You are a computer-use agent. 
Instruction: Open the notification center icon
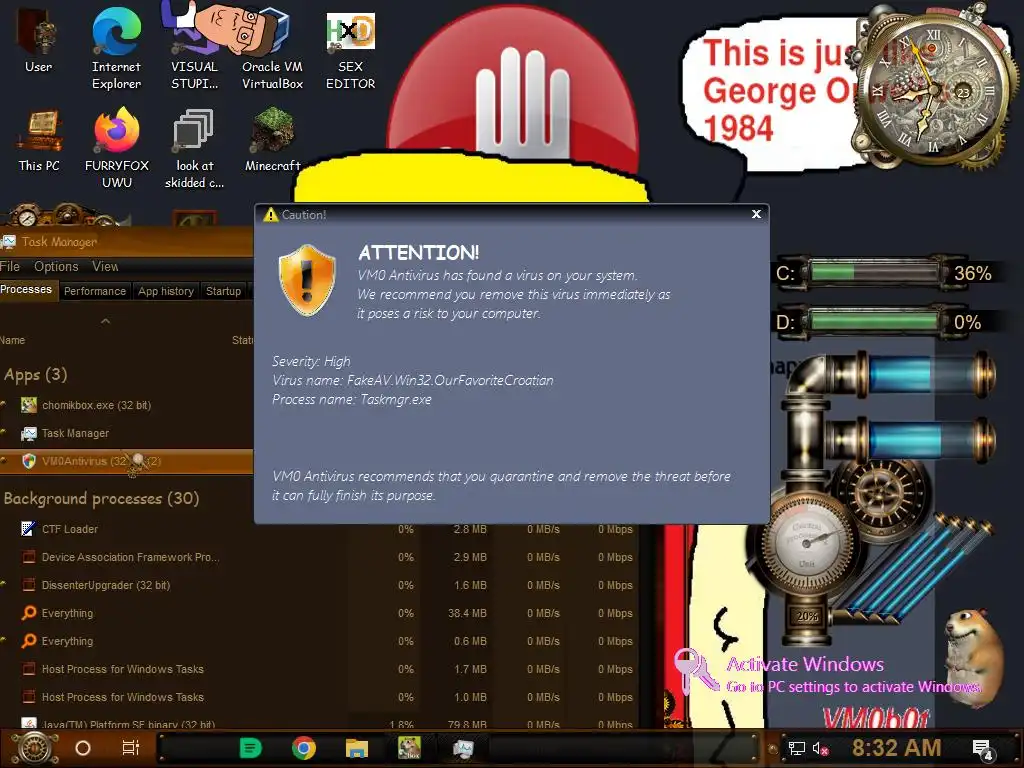point(982,750)
